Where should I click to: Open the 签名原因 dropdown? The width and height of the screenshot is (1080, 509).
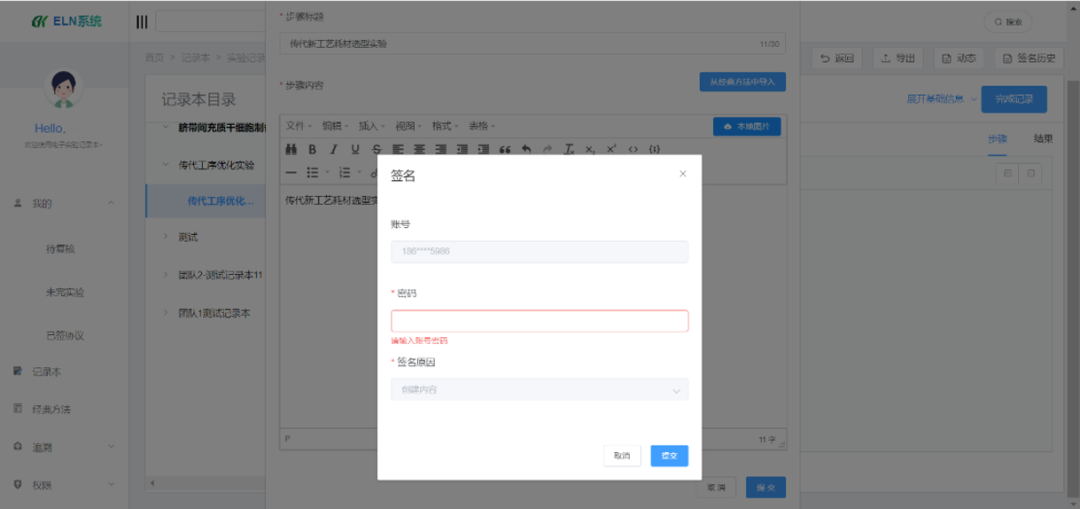539,389
